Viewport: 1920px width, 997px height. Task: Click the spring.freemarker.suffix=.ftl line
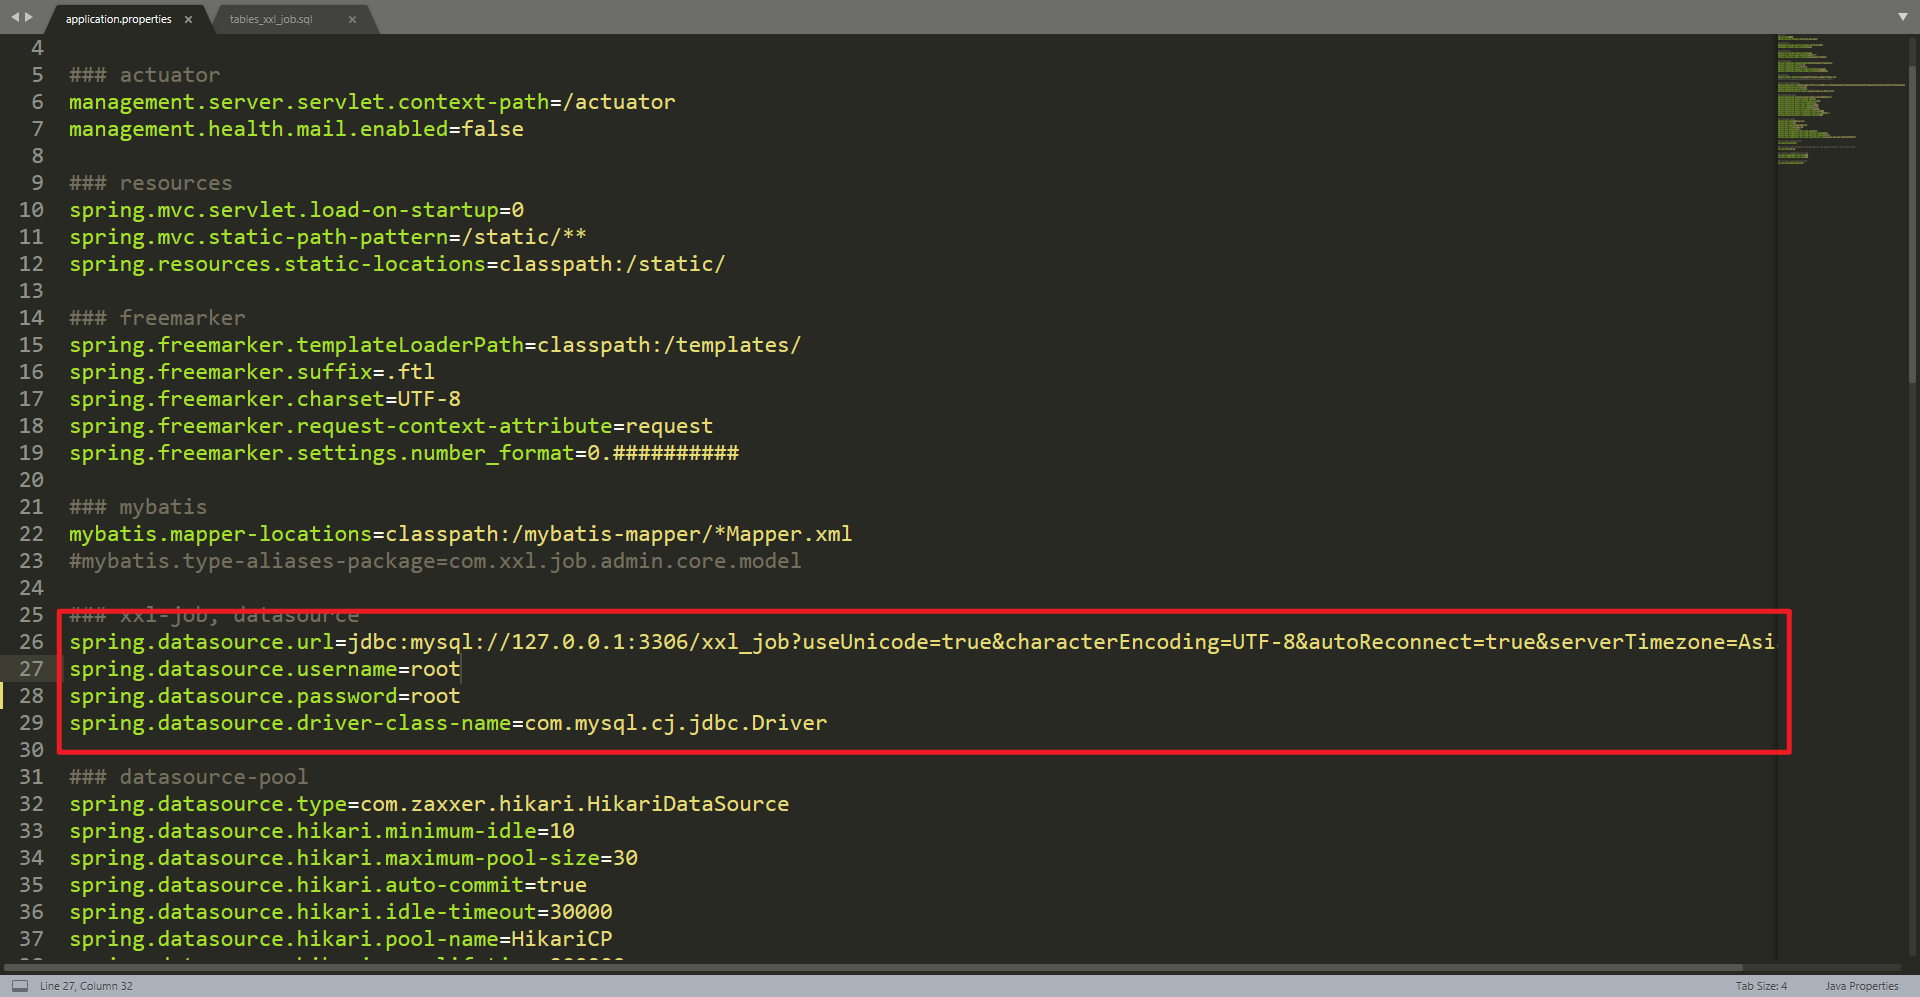[x=252, y=372]
